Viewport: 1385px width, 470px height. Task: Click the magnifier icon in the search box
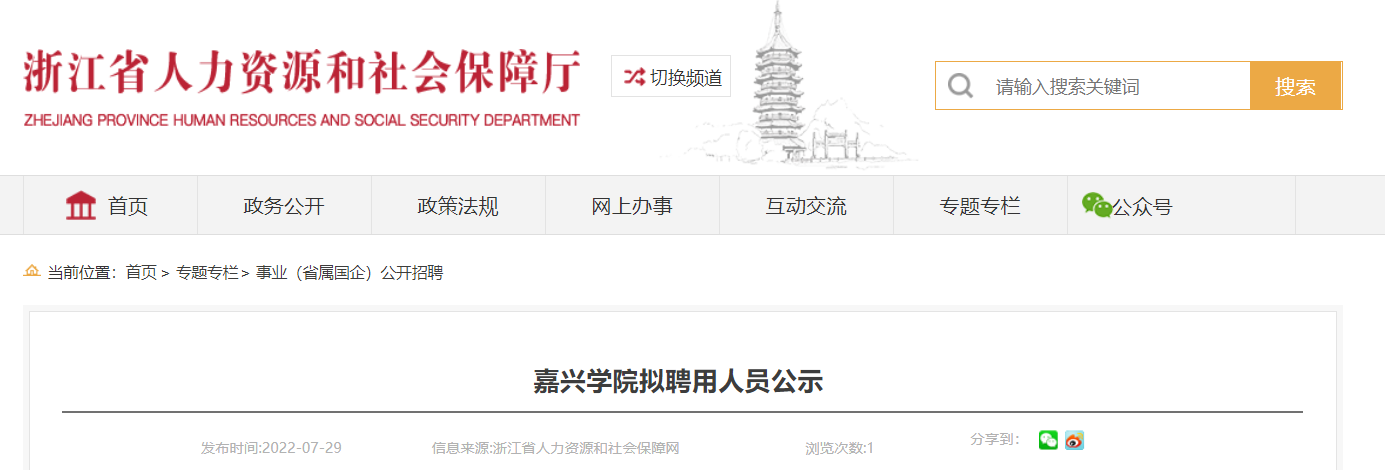coord(960,86)
